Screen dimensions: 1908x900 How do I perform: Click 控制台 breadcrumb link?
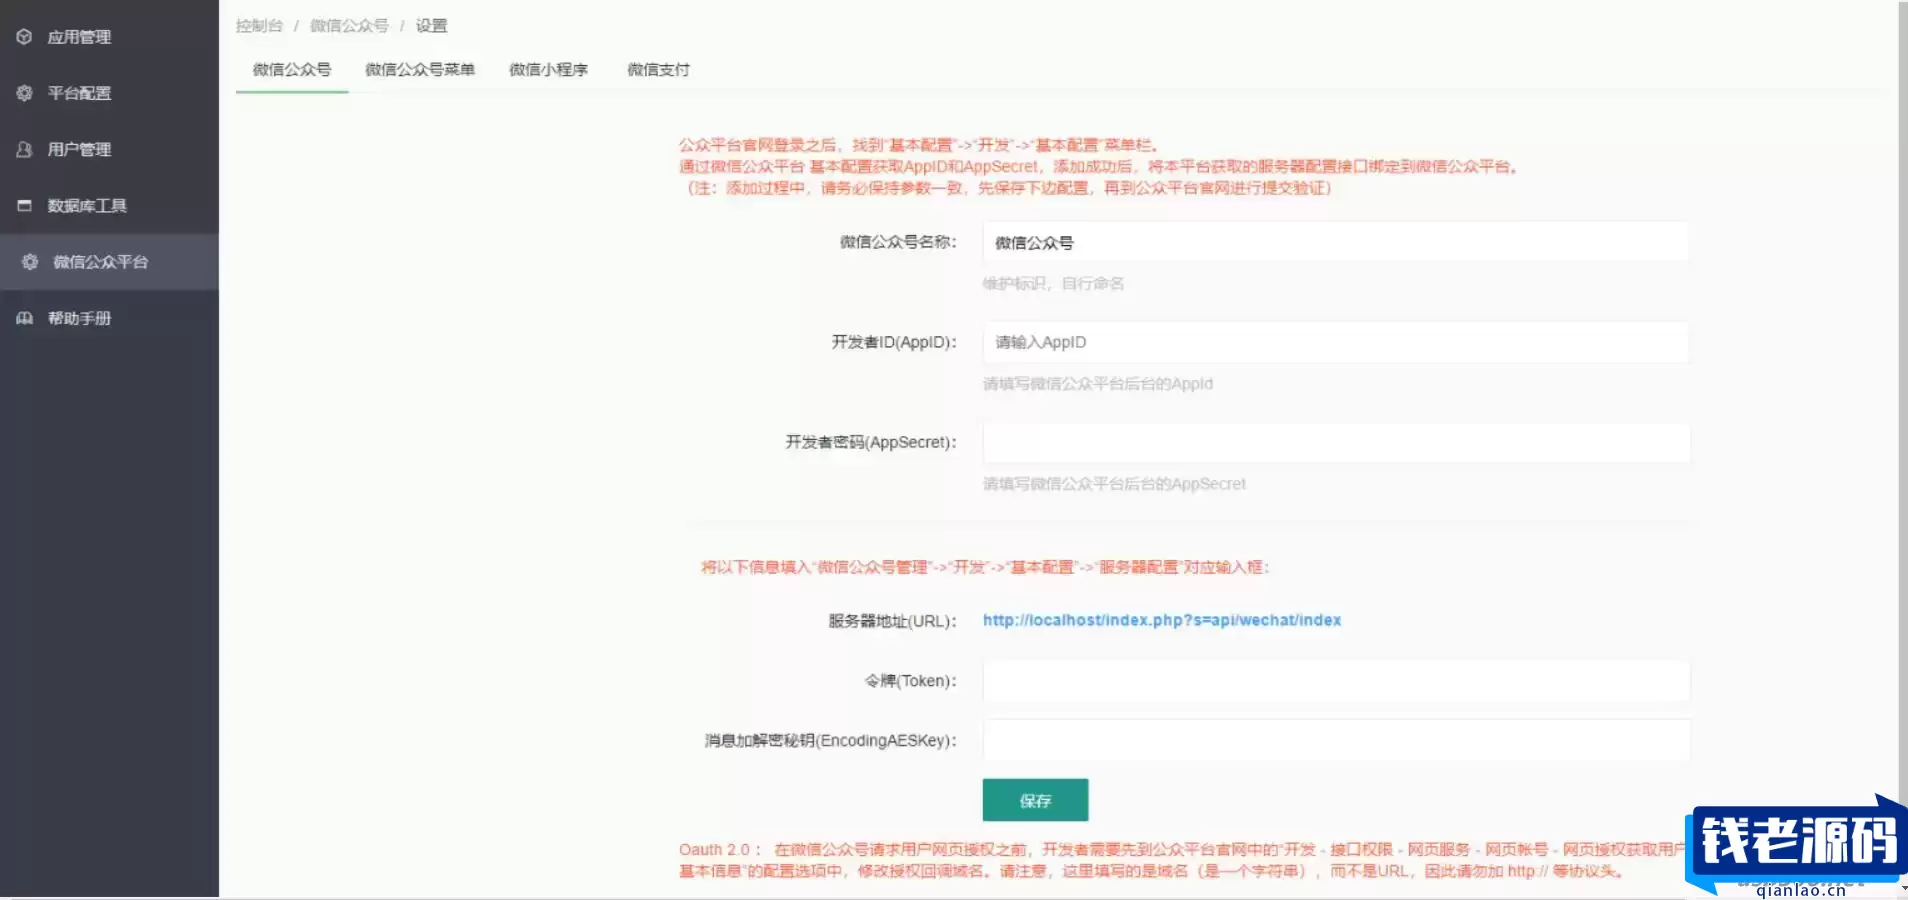click(260, 25)
